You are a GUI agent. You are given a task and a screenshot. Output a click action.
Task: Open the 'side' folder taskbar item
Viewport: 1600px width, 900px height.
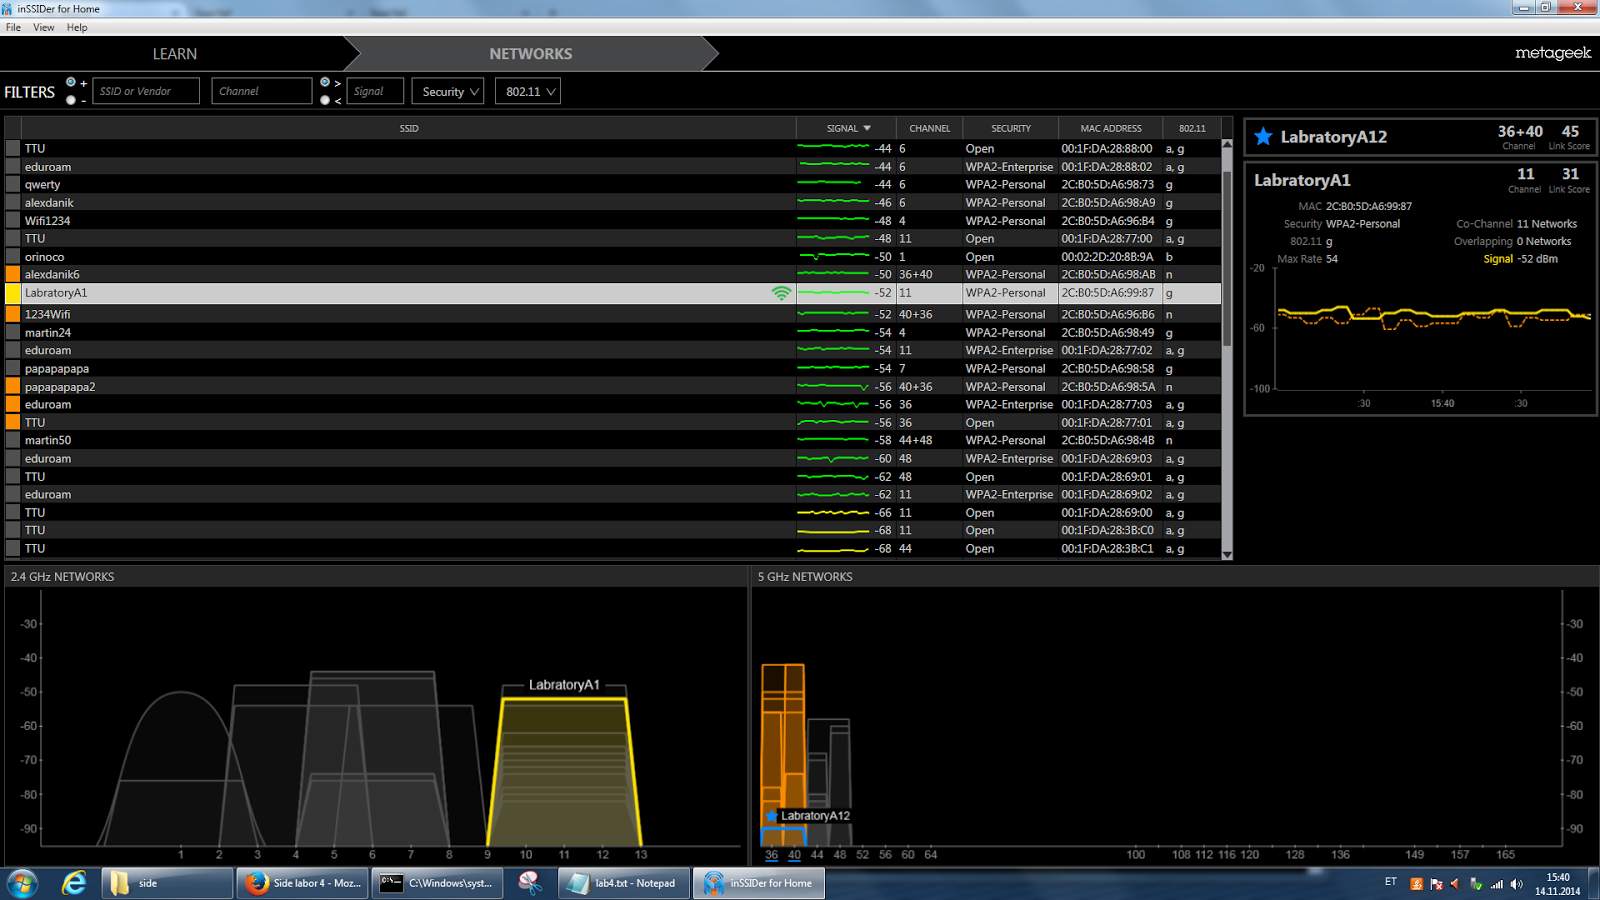pyautogui.click(x=167, y=883)
